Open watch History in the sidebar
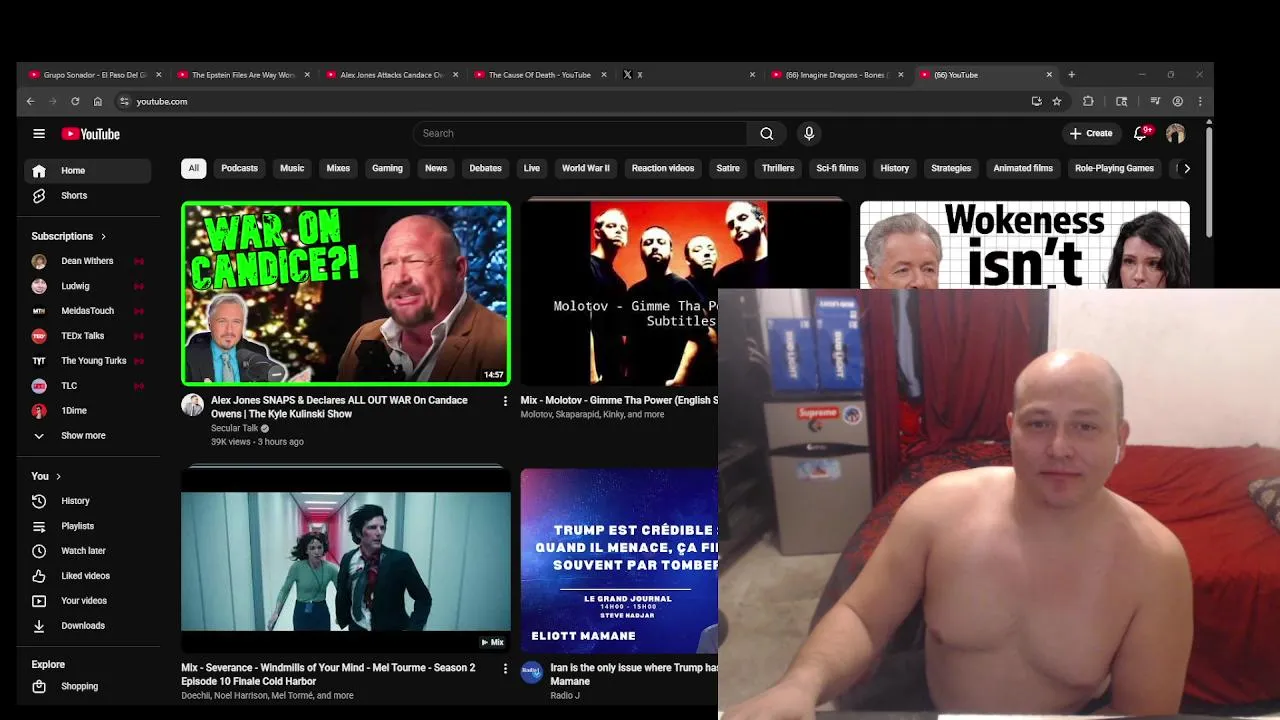Image resolution: width=1280 pixels, height=720 pixels. tap(88, 501)
